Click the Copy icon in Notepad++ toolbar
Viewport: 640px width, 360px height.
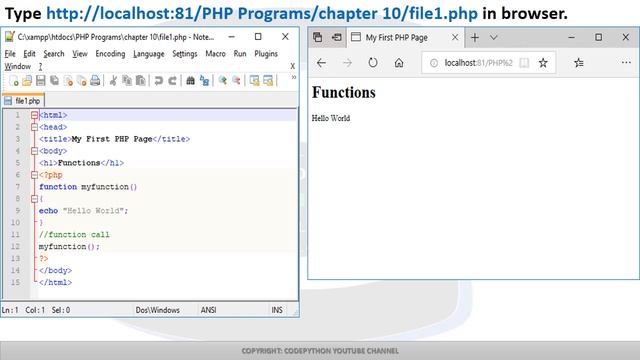point(127,81)
